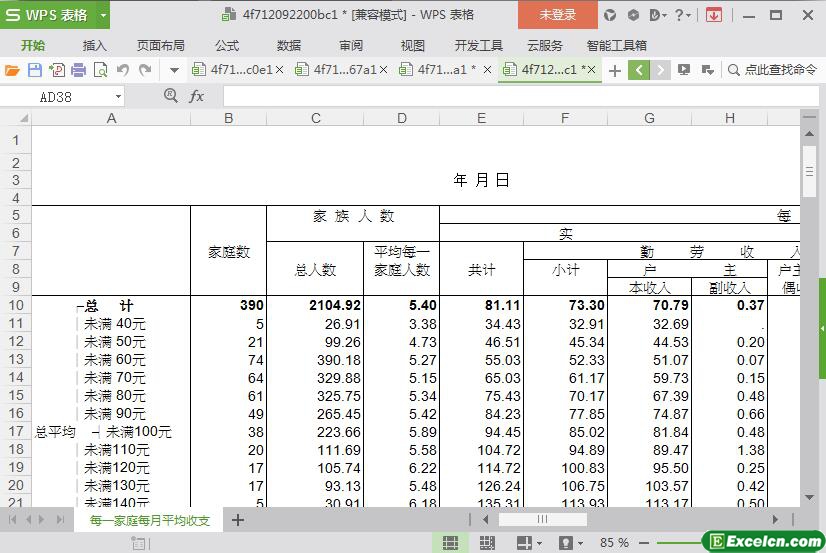Screen dimensions: 826x553
Task: Switch to page break preview in status bar
Action: tap(487, 542)
